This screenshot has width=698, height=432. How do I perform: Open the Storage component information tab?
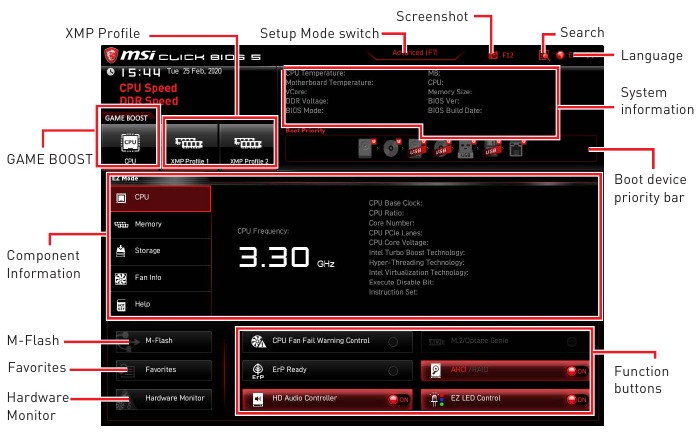point(161,251)
